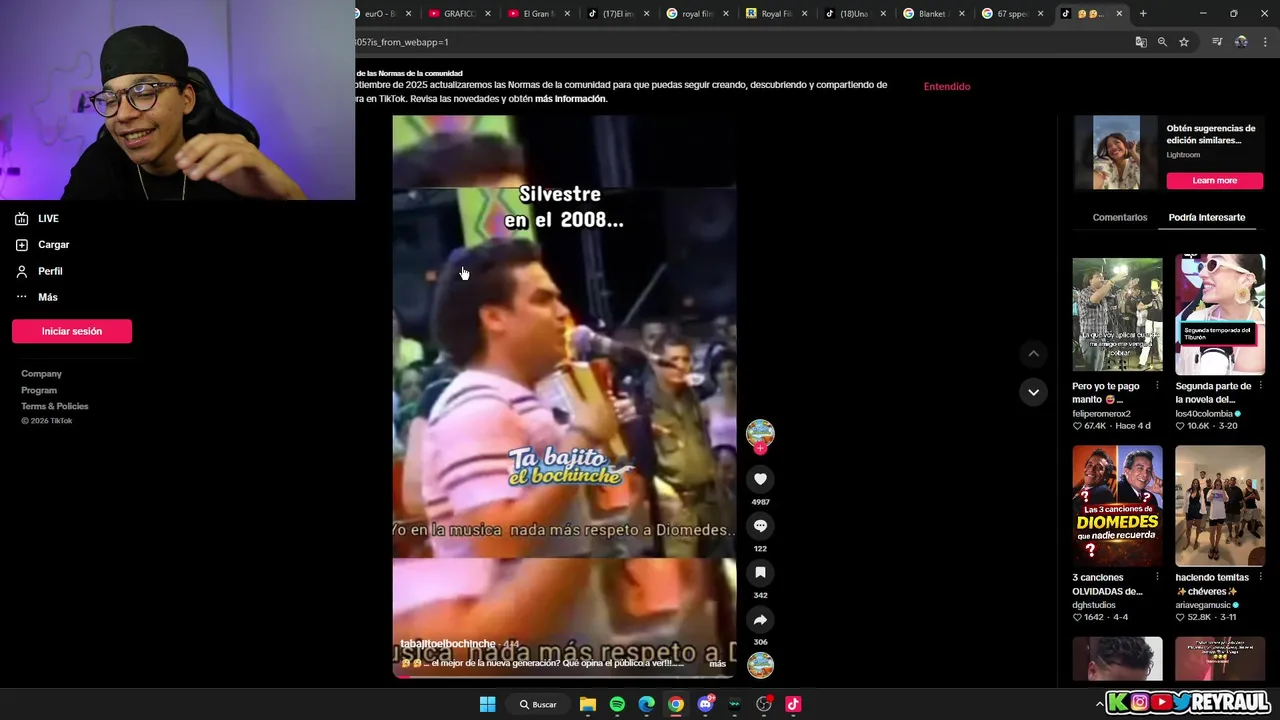Switch to 'Blanket' browser tab

[x=935, y=14]
